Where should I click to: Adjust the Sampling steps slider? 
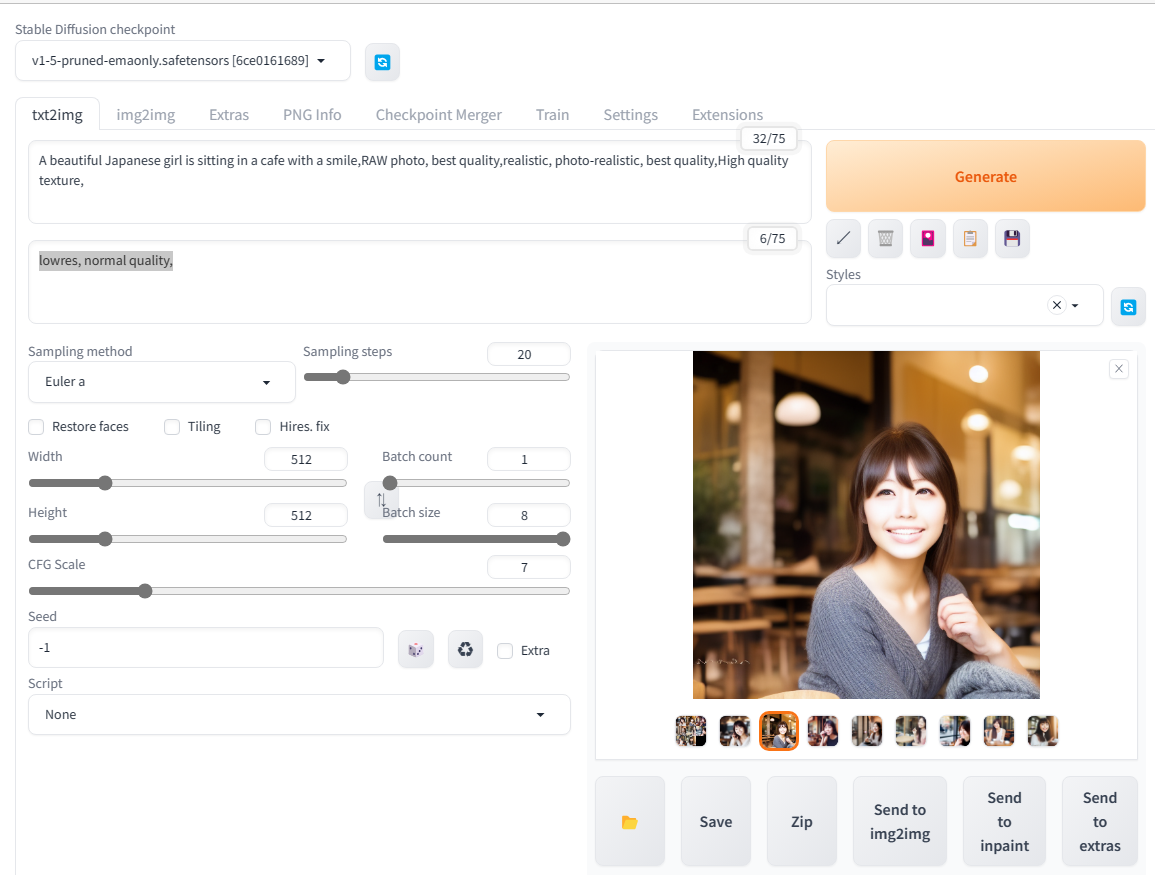tap(437, 377)
